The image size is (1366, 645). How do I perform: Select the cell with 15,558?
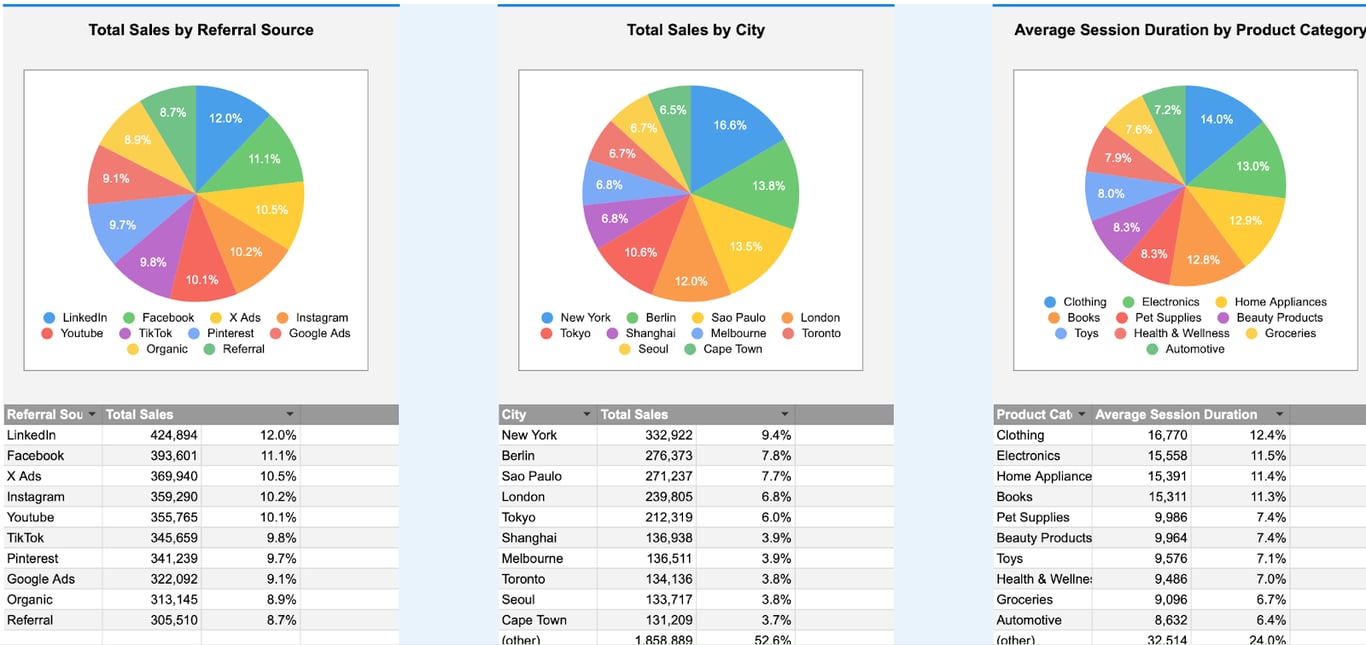(x=1141, y=456)
